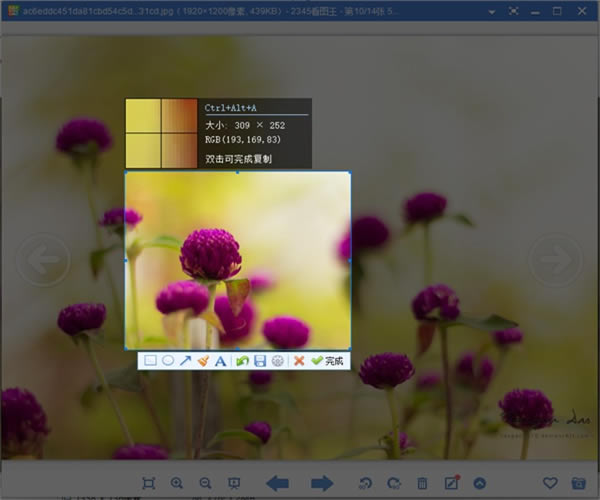Go to previous image with left arrow

277,483
